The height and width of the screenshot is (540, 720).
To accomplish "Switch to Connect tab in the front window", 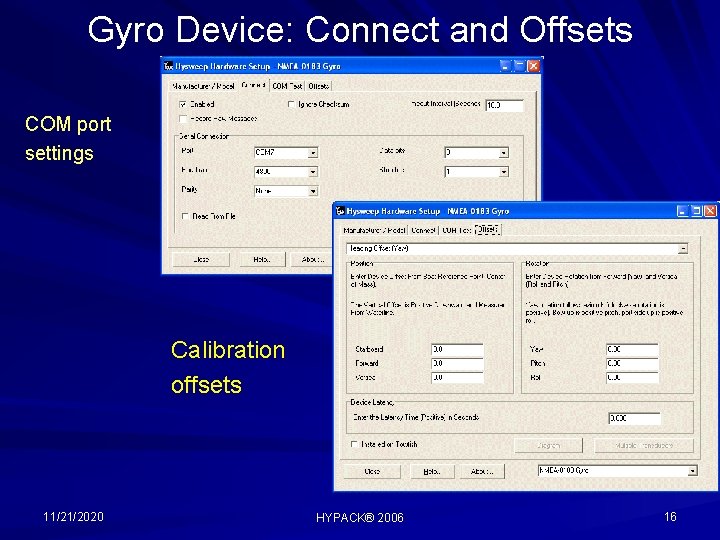I will coord(423,230).
